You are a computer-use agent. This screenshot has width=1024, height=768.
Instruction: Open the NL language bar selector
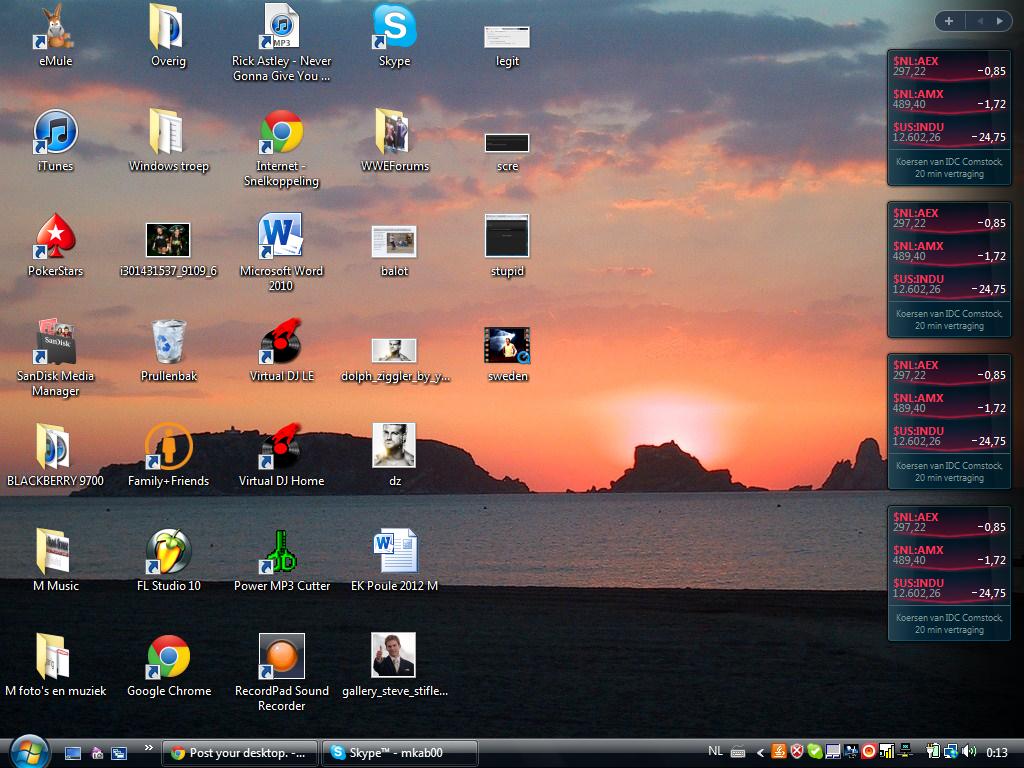(x=715, y=751)
